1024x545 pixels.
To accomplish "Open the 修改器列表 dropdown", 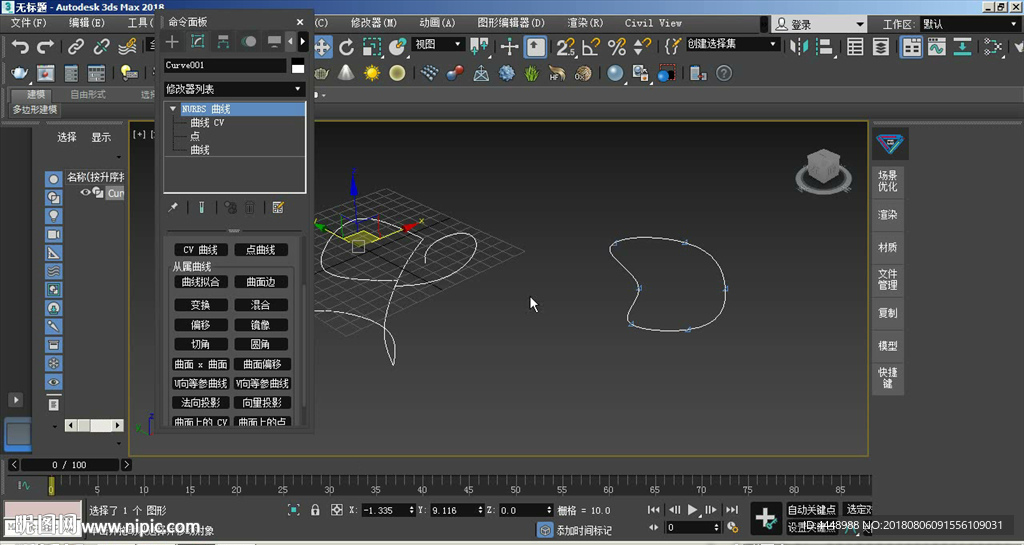I will click(x=234, y=89).
